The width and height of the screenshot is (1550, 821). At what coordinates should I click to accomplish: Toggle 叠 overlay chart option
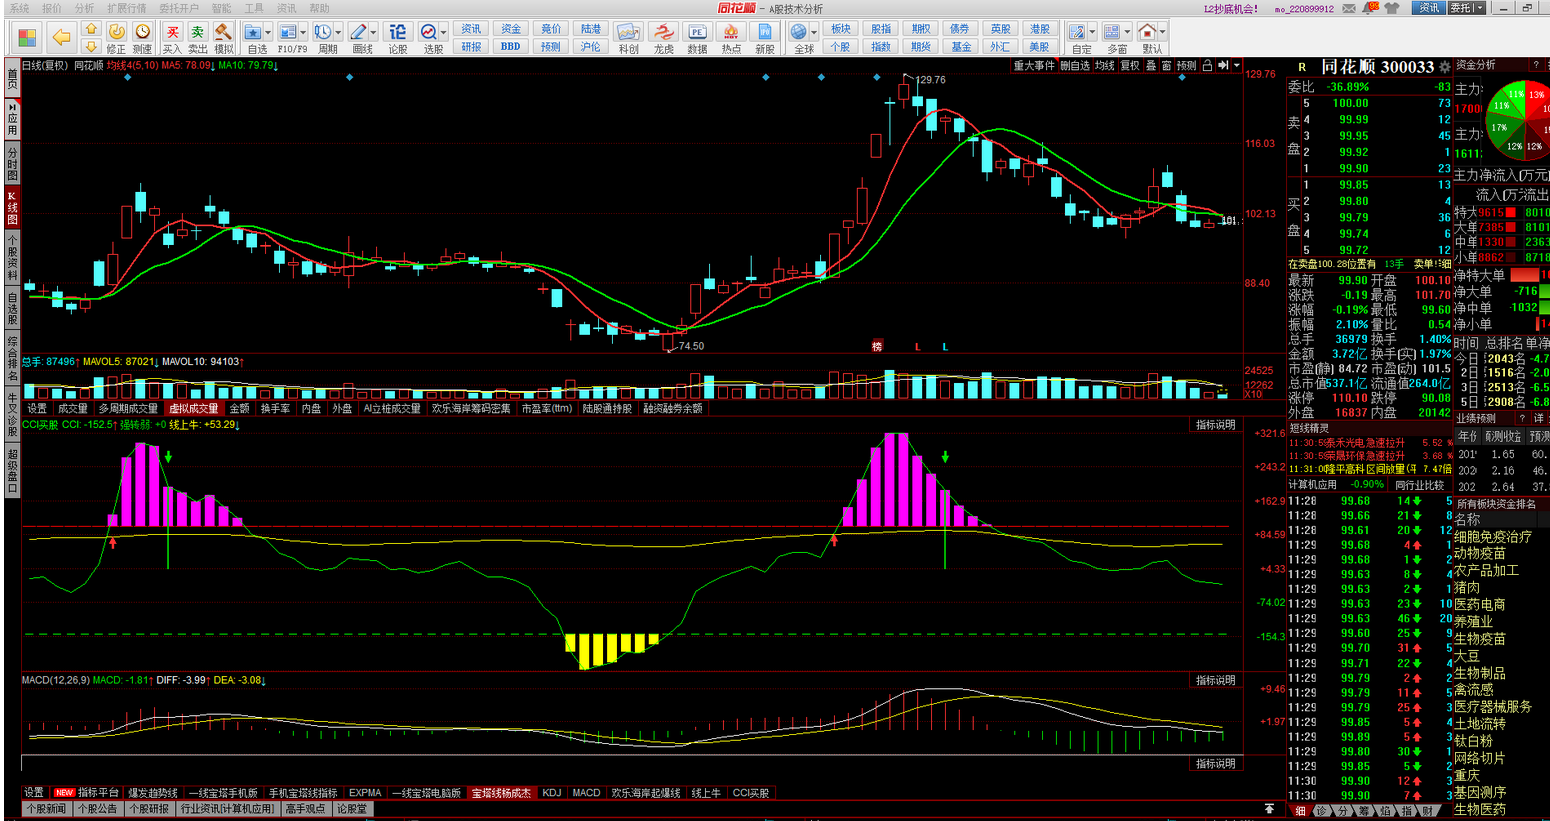1151,65
